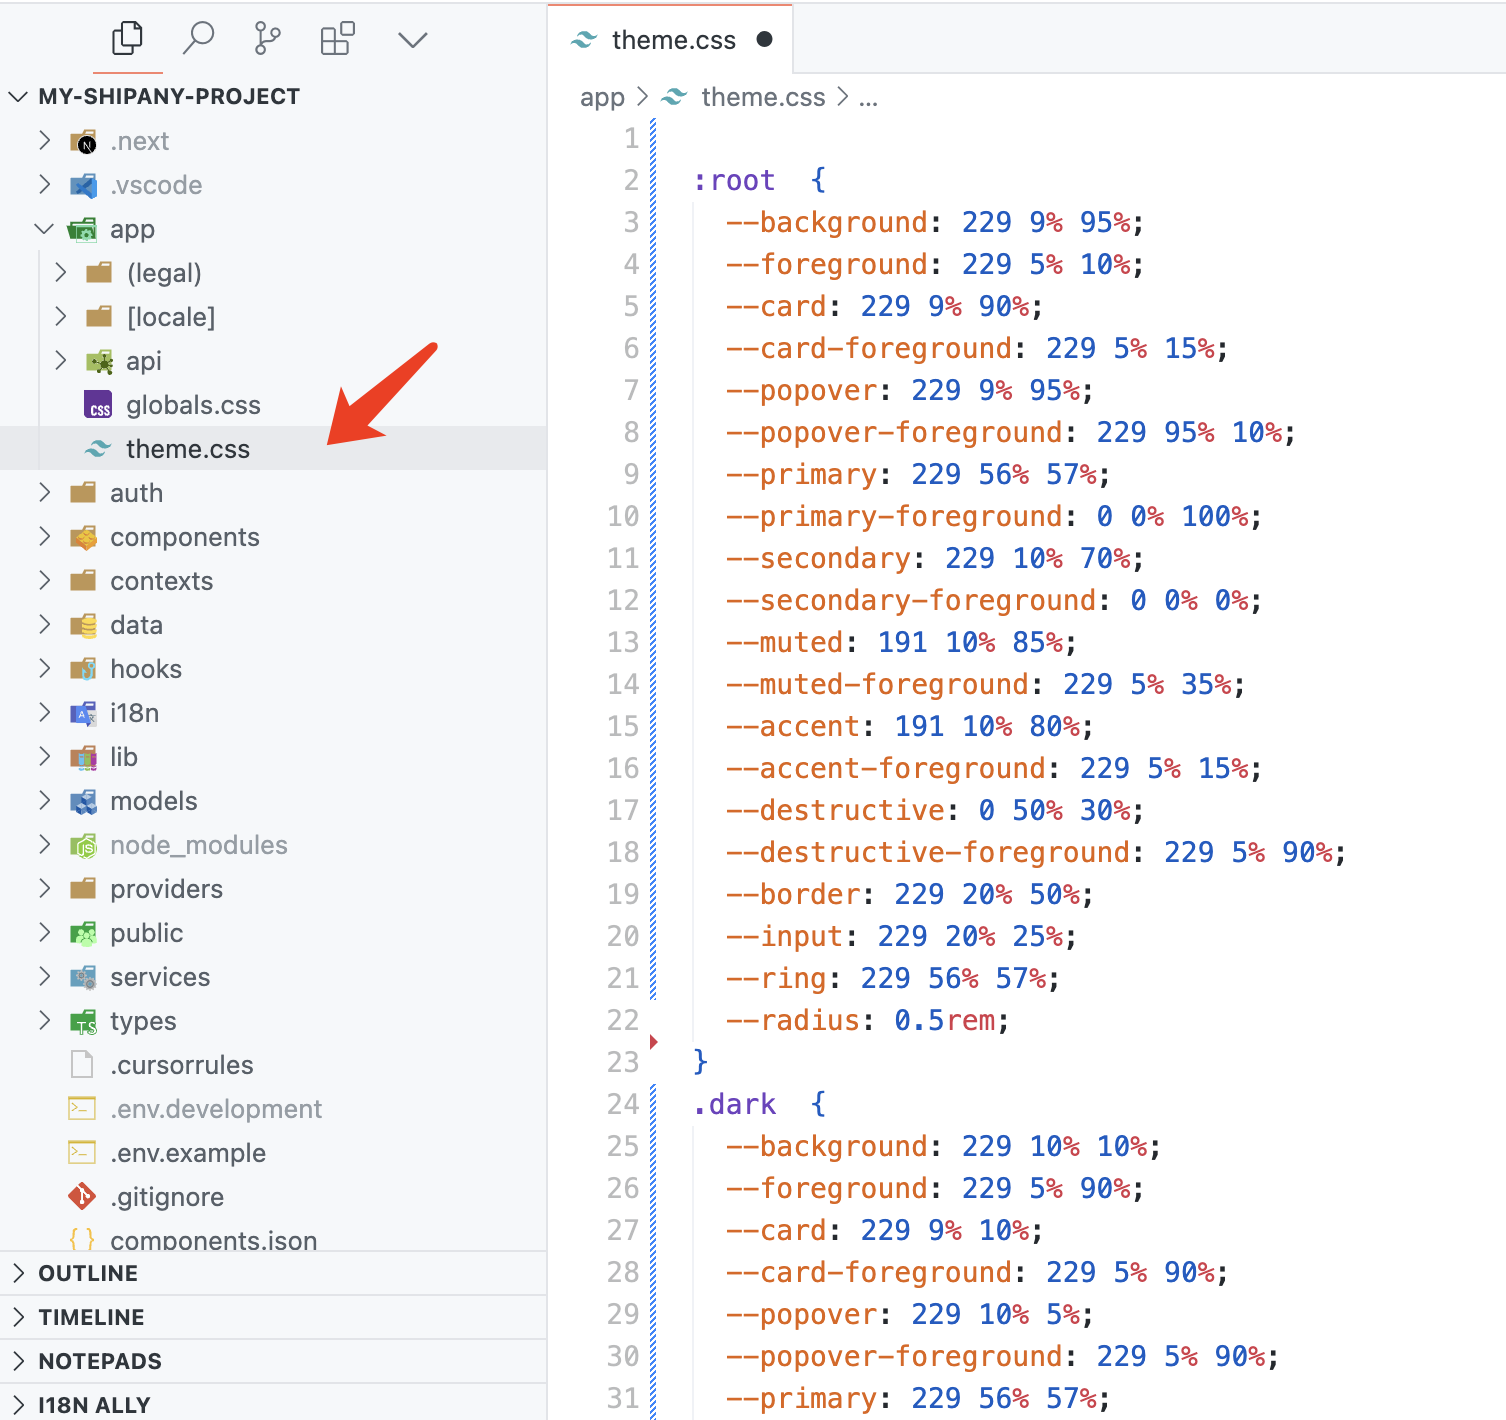Click the --destructive-foreground property on line 18
The width and height of the screenshot is (1506, 1420).
click(928, 852)
